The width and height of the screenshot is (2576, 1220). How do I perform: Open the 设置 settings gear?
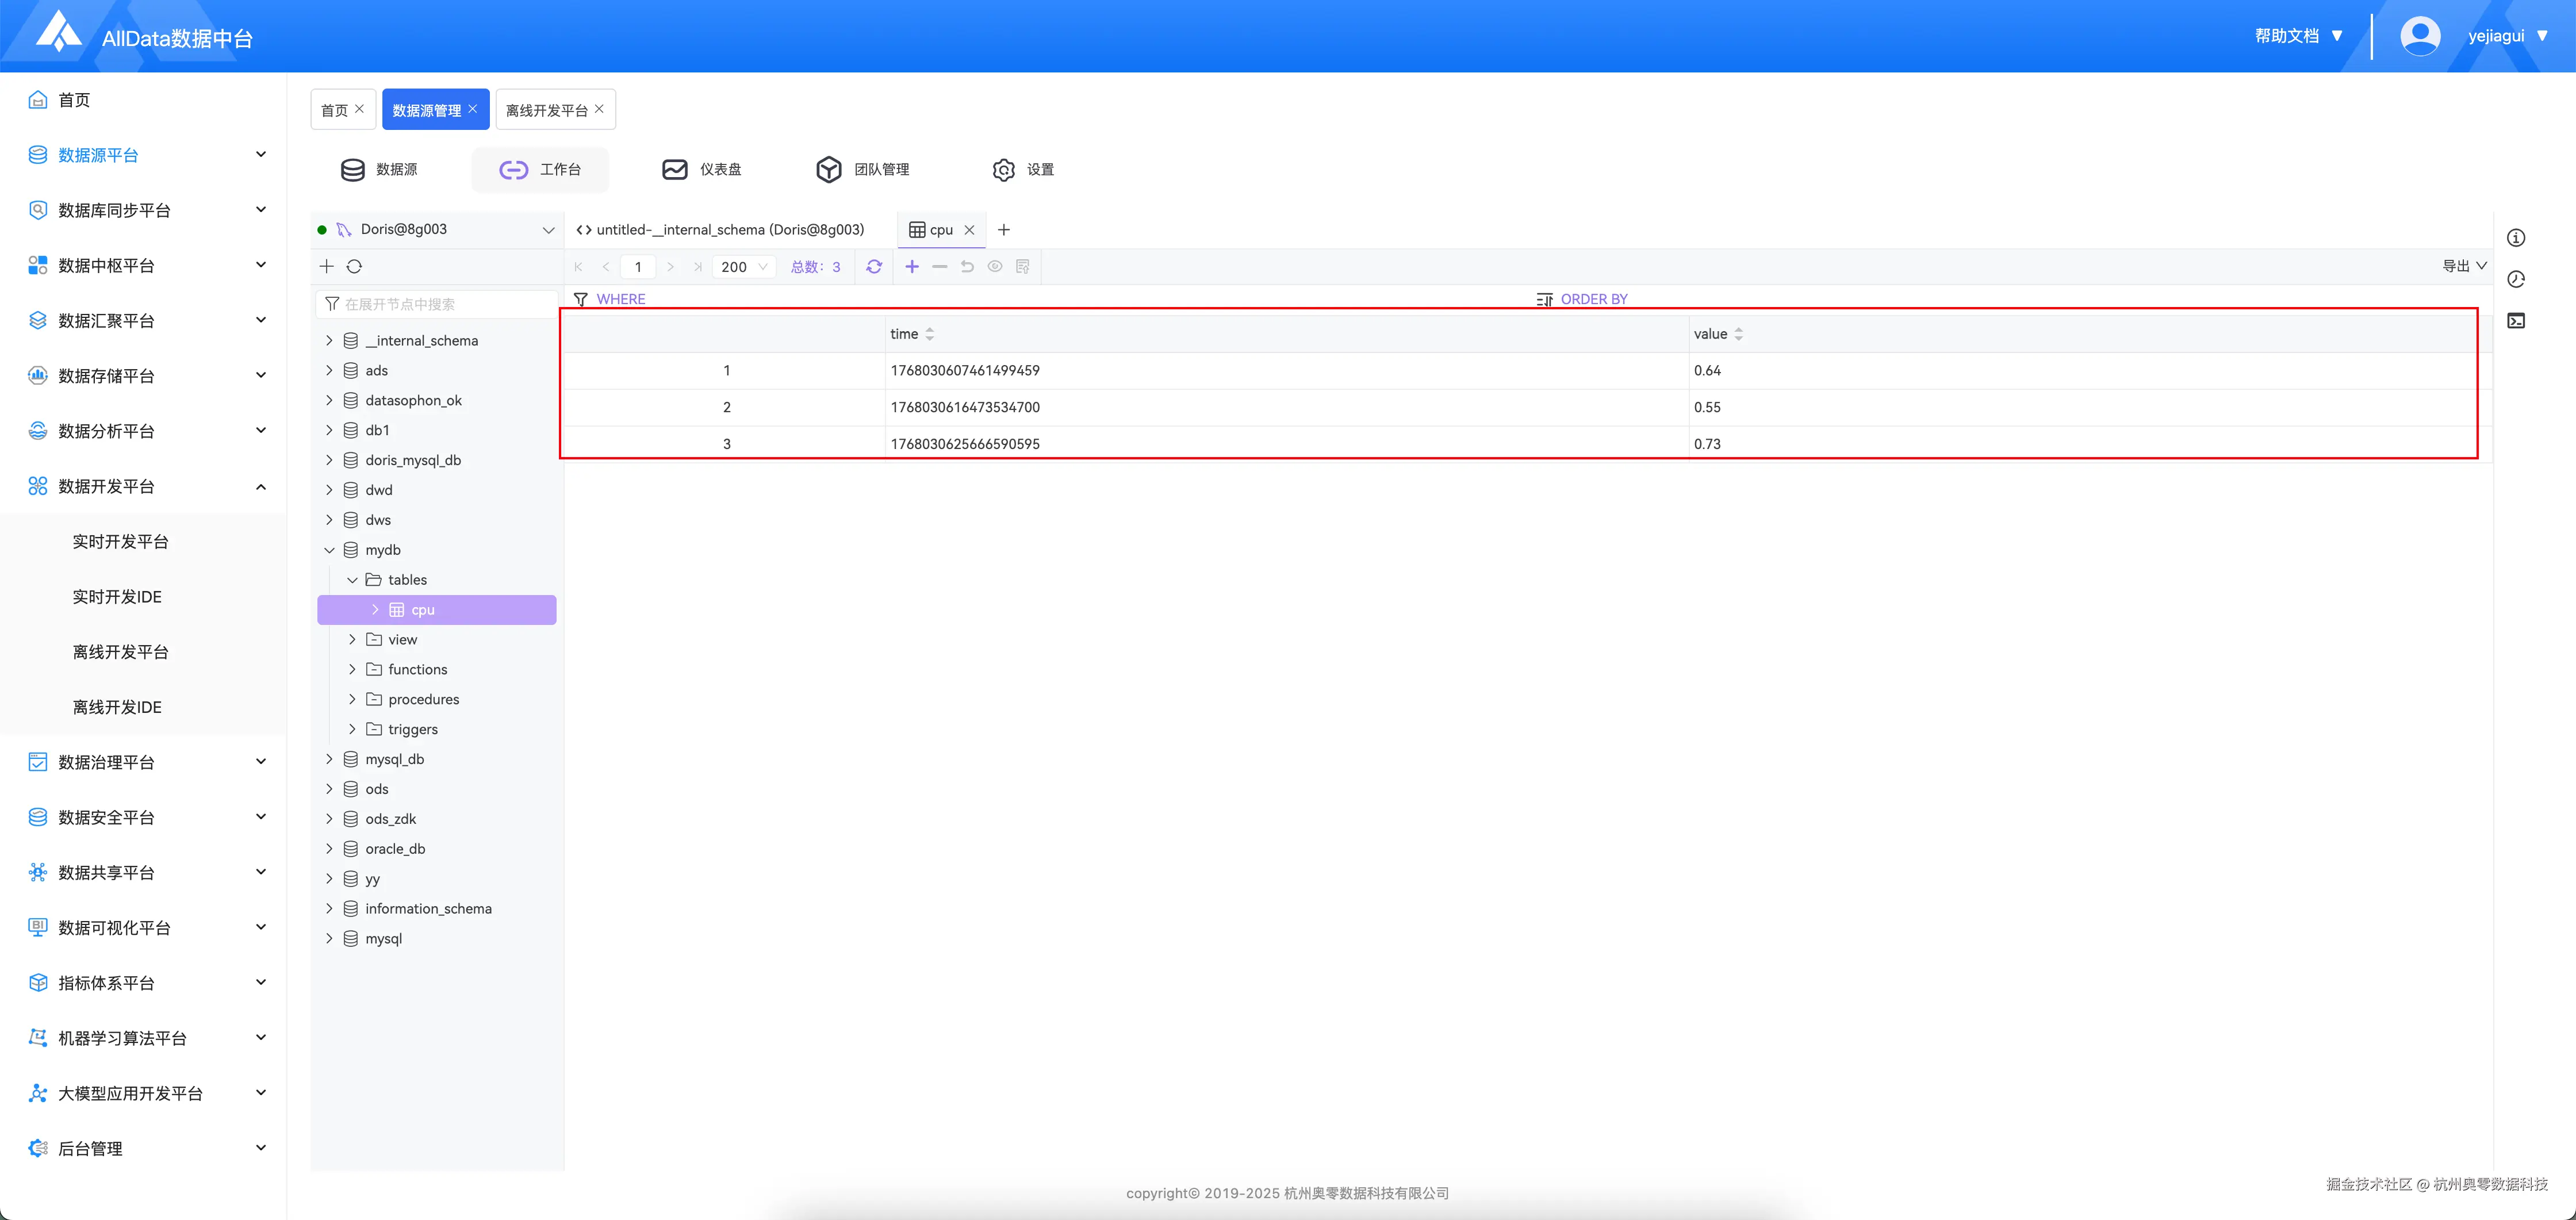pyautogui.click(x=1003, y=169)
